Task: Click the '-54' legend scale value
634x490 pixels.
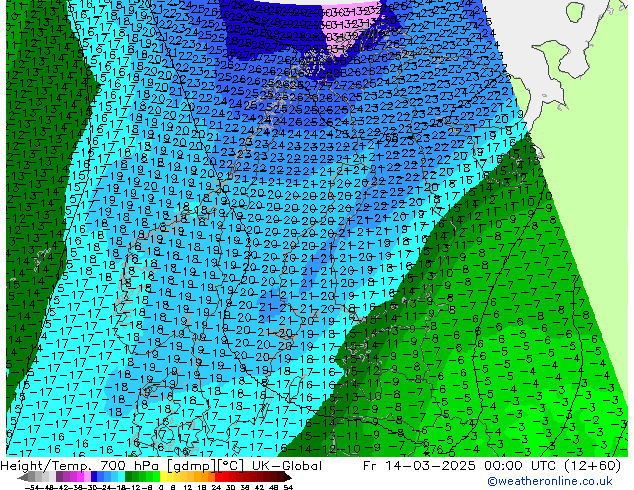Action: tap(32, 487)
